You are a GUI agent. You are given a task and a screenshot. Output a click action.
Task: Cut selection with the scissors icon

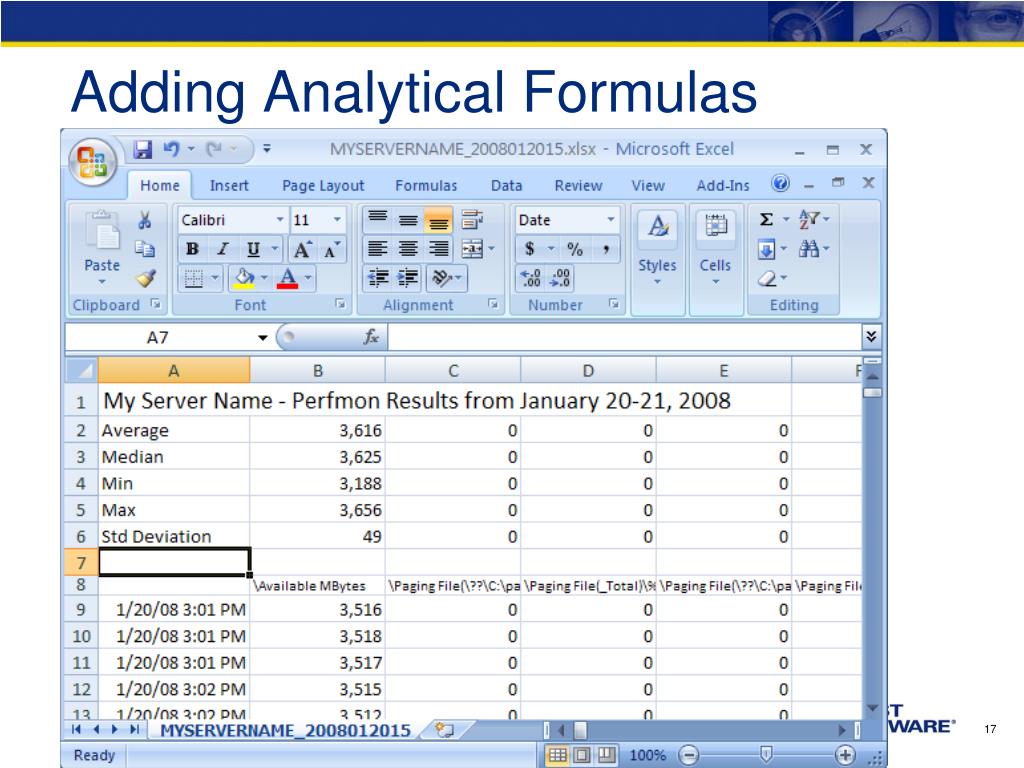point(145,220)
